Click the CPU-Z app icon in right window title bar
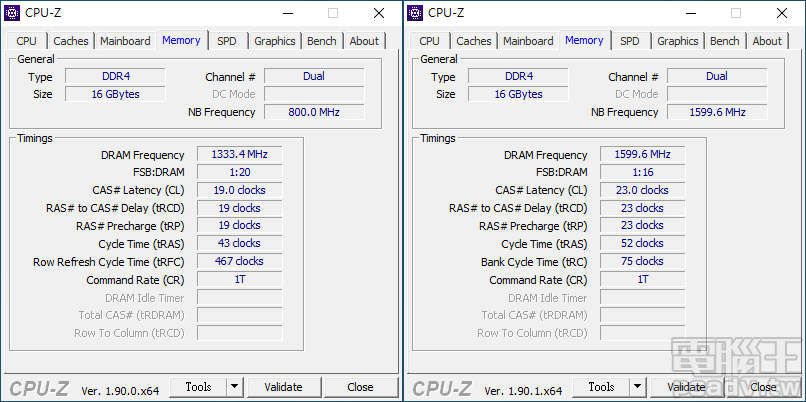Viewport: 806px width, 402px height. [x=417, y=13]
